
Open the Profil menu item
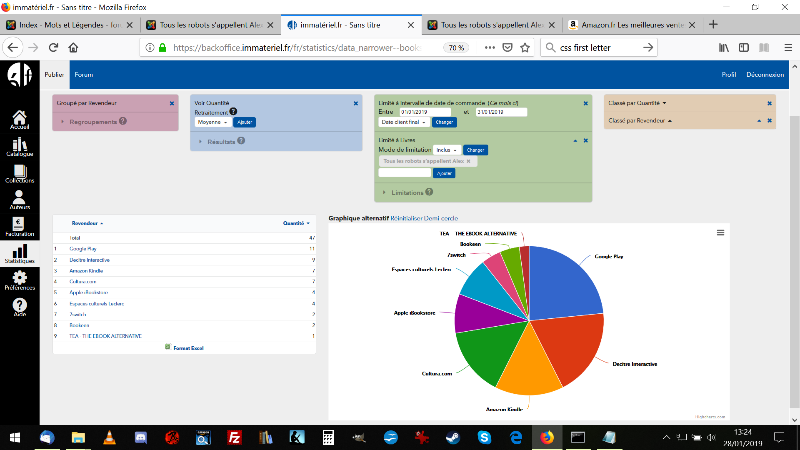[728, 75]
